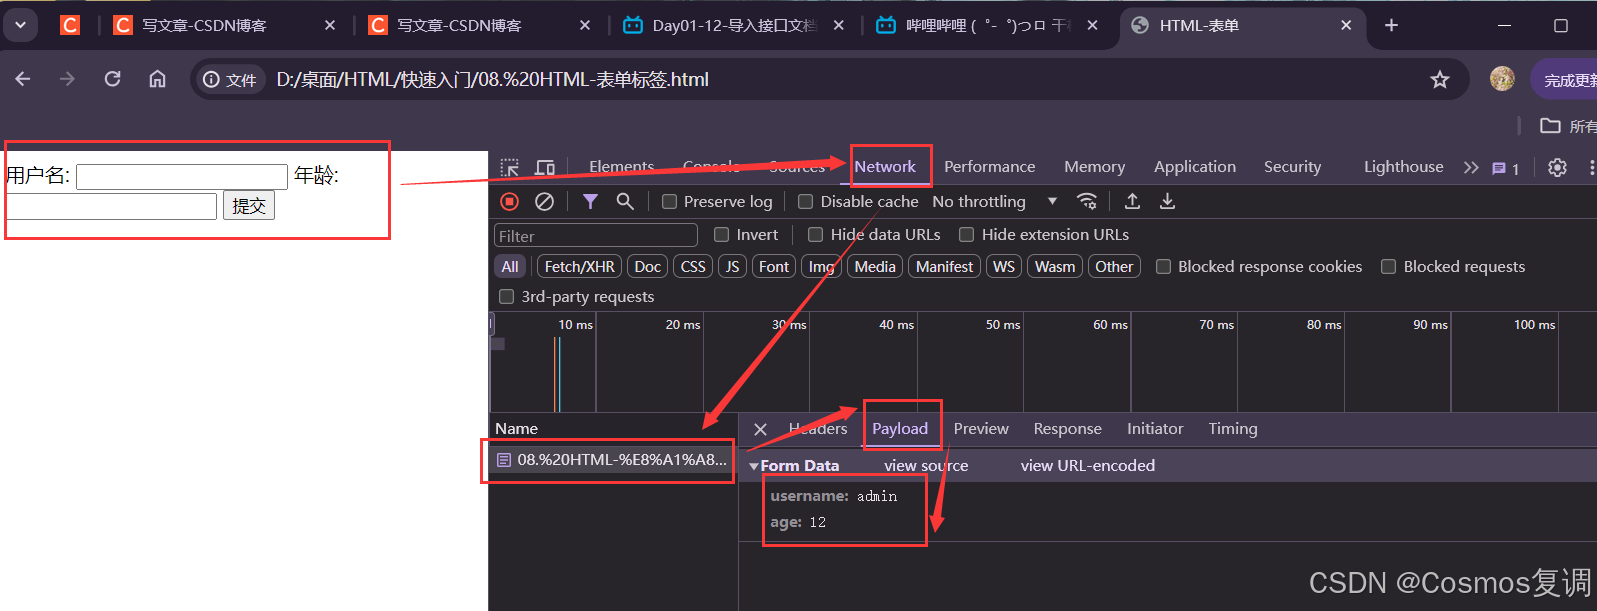Filter requests by Fetch/XHR
Viewport: 1597px width, 611px height.
coord(579,266)
